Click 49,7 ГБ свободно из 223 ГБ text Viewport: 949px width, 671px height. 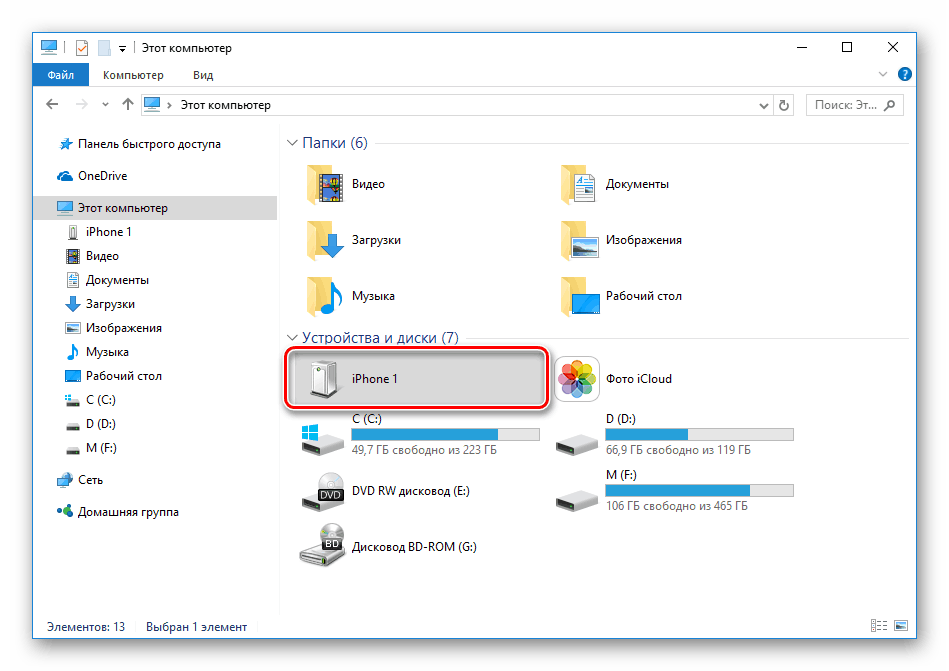[424, 450]
